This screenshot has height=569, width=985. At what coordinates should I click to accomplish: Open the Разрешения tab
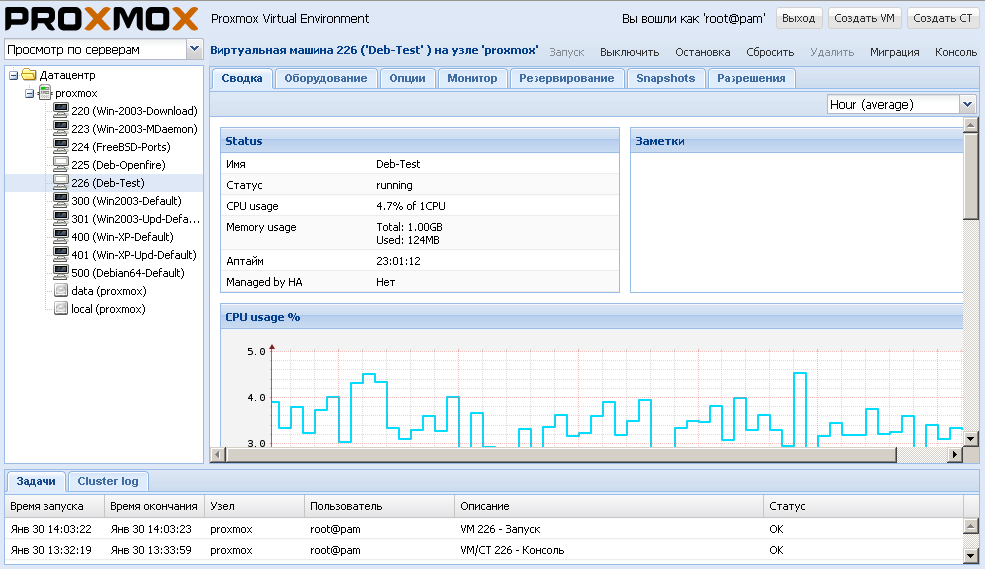click(x=751, y=79)
